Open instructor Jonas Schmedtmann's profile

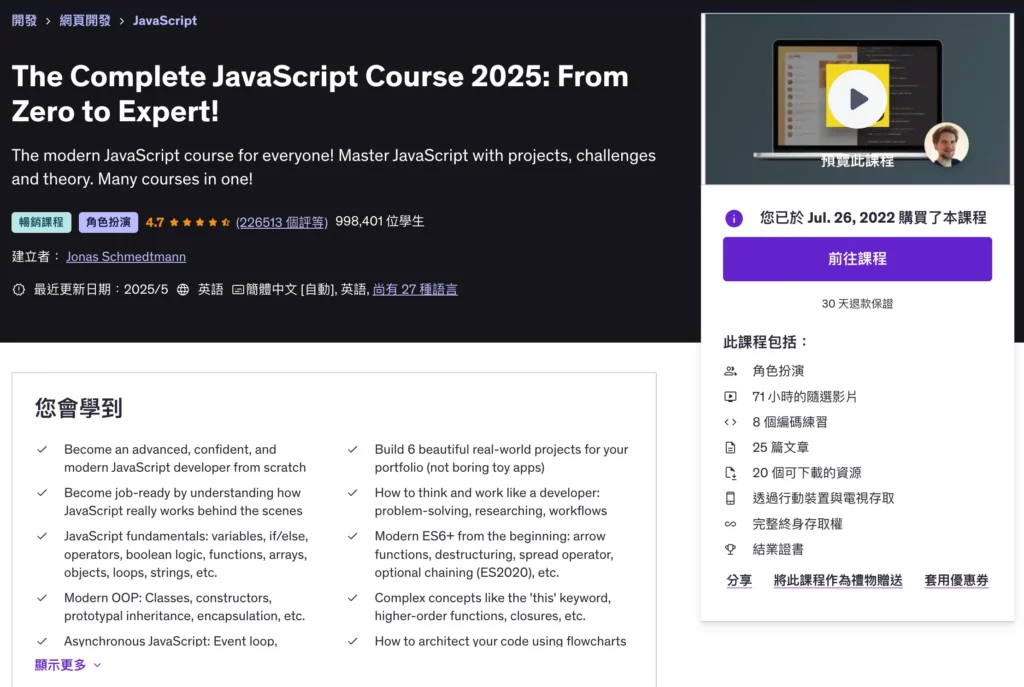126,257
